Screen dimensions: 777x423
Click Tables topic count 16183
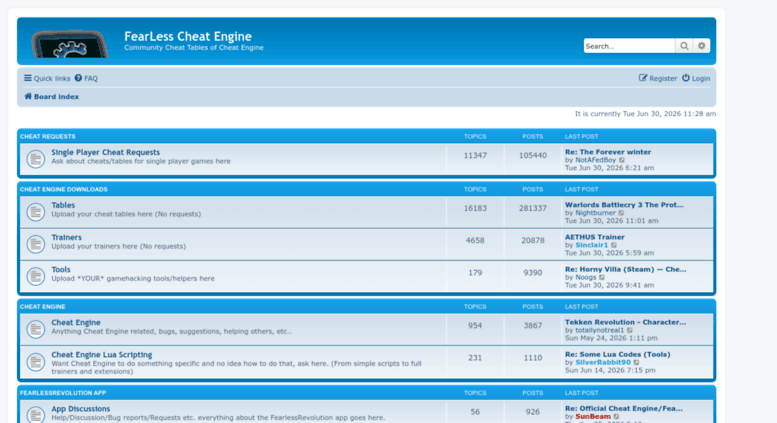pyautogui.click(x=475, y=208)
